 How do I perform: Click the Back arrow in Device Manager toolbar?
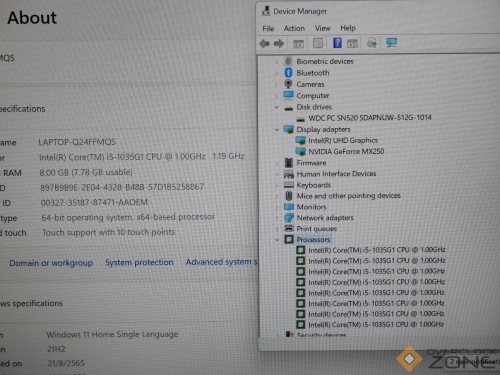tap(265, 43)
